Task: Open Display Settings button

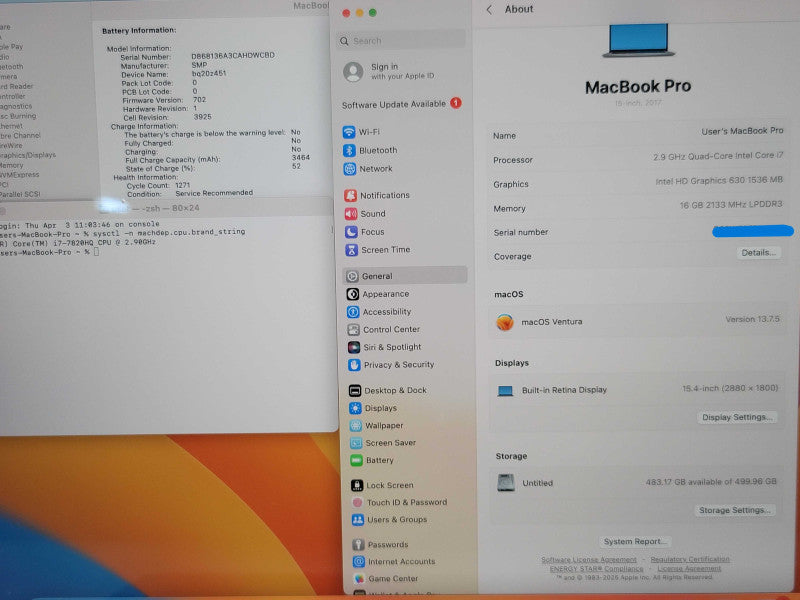Action: pos(737,417)
